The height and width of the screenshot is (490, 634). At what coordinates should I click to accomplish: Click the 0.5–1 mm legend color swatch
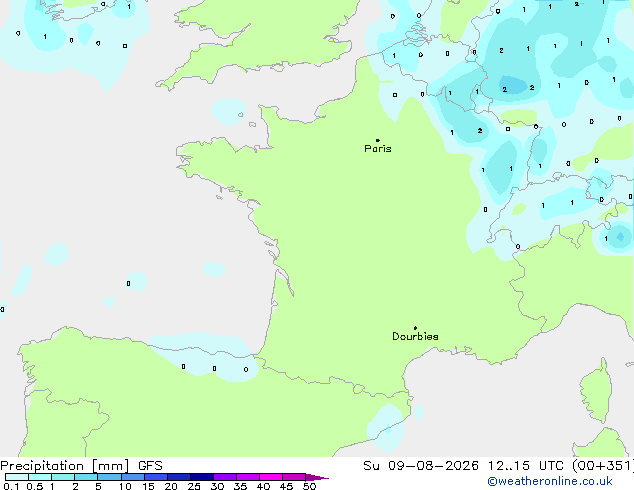point(40,477)
